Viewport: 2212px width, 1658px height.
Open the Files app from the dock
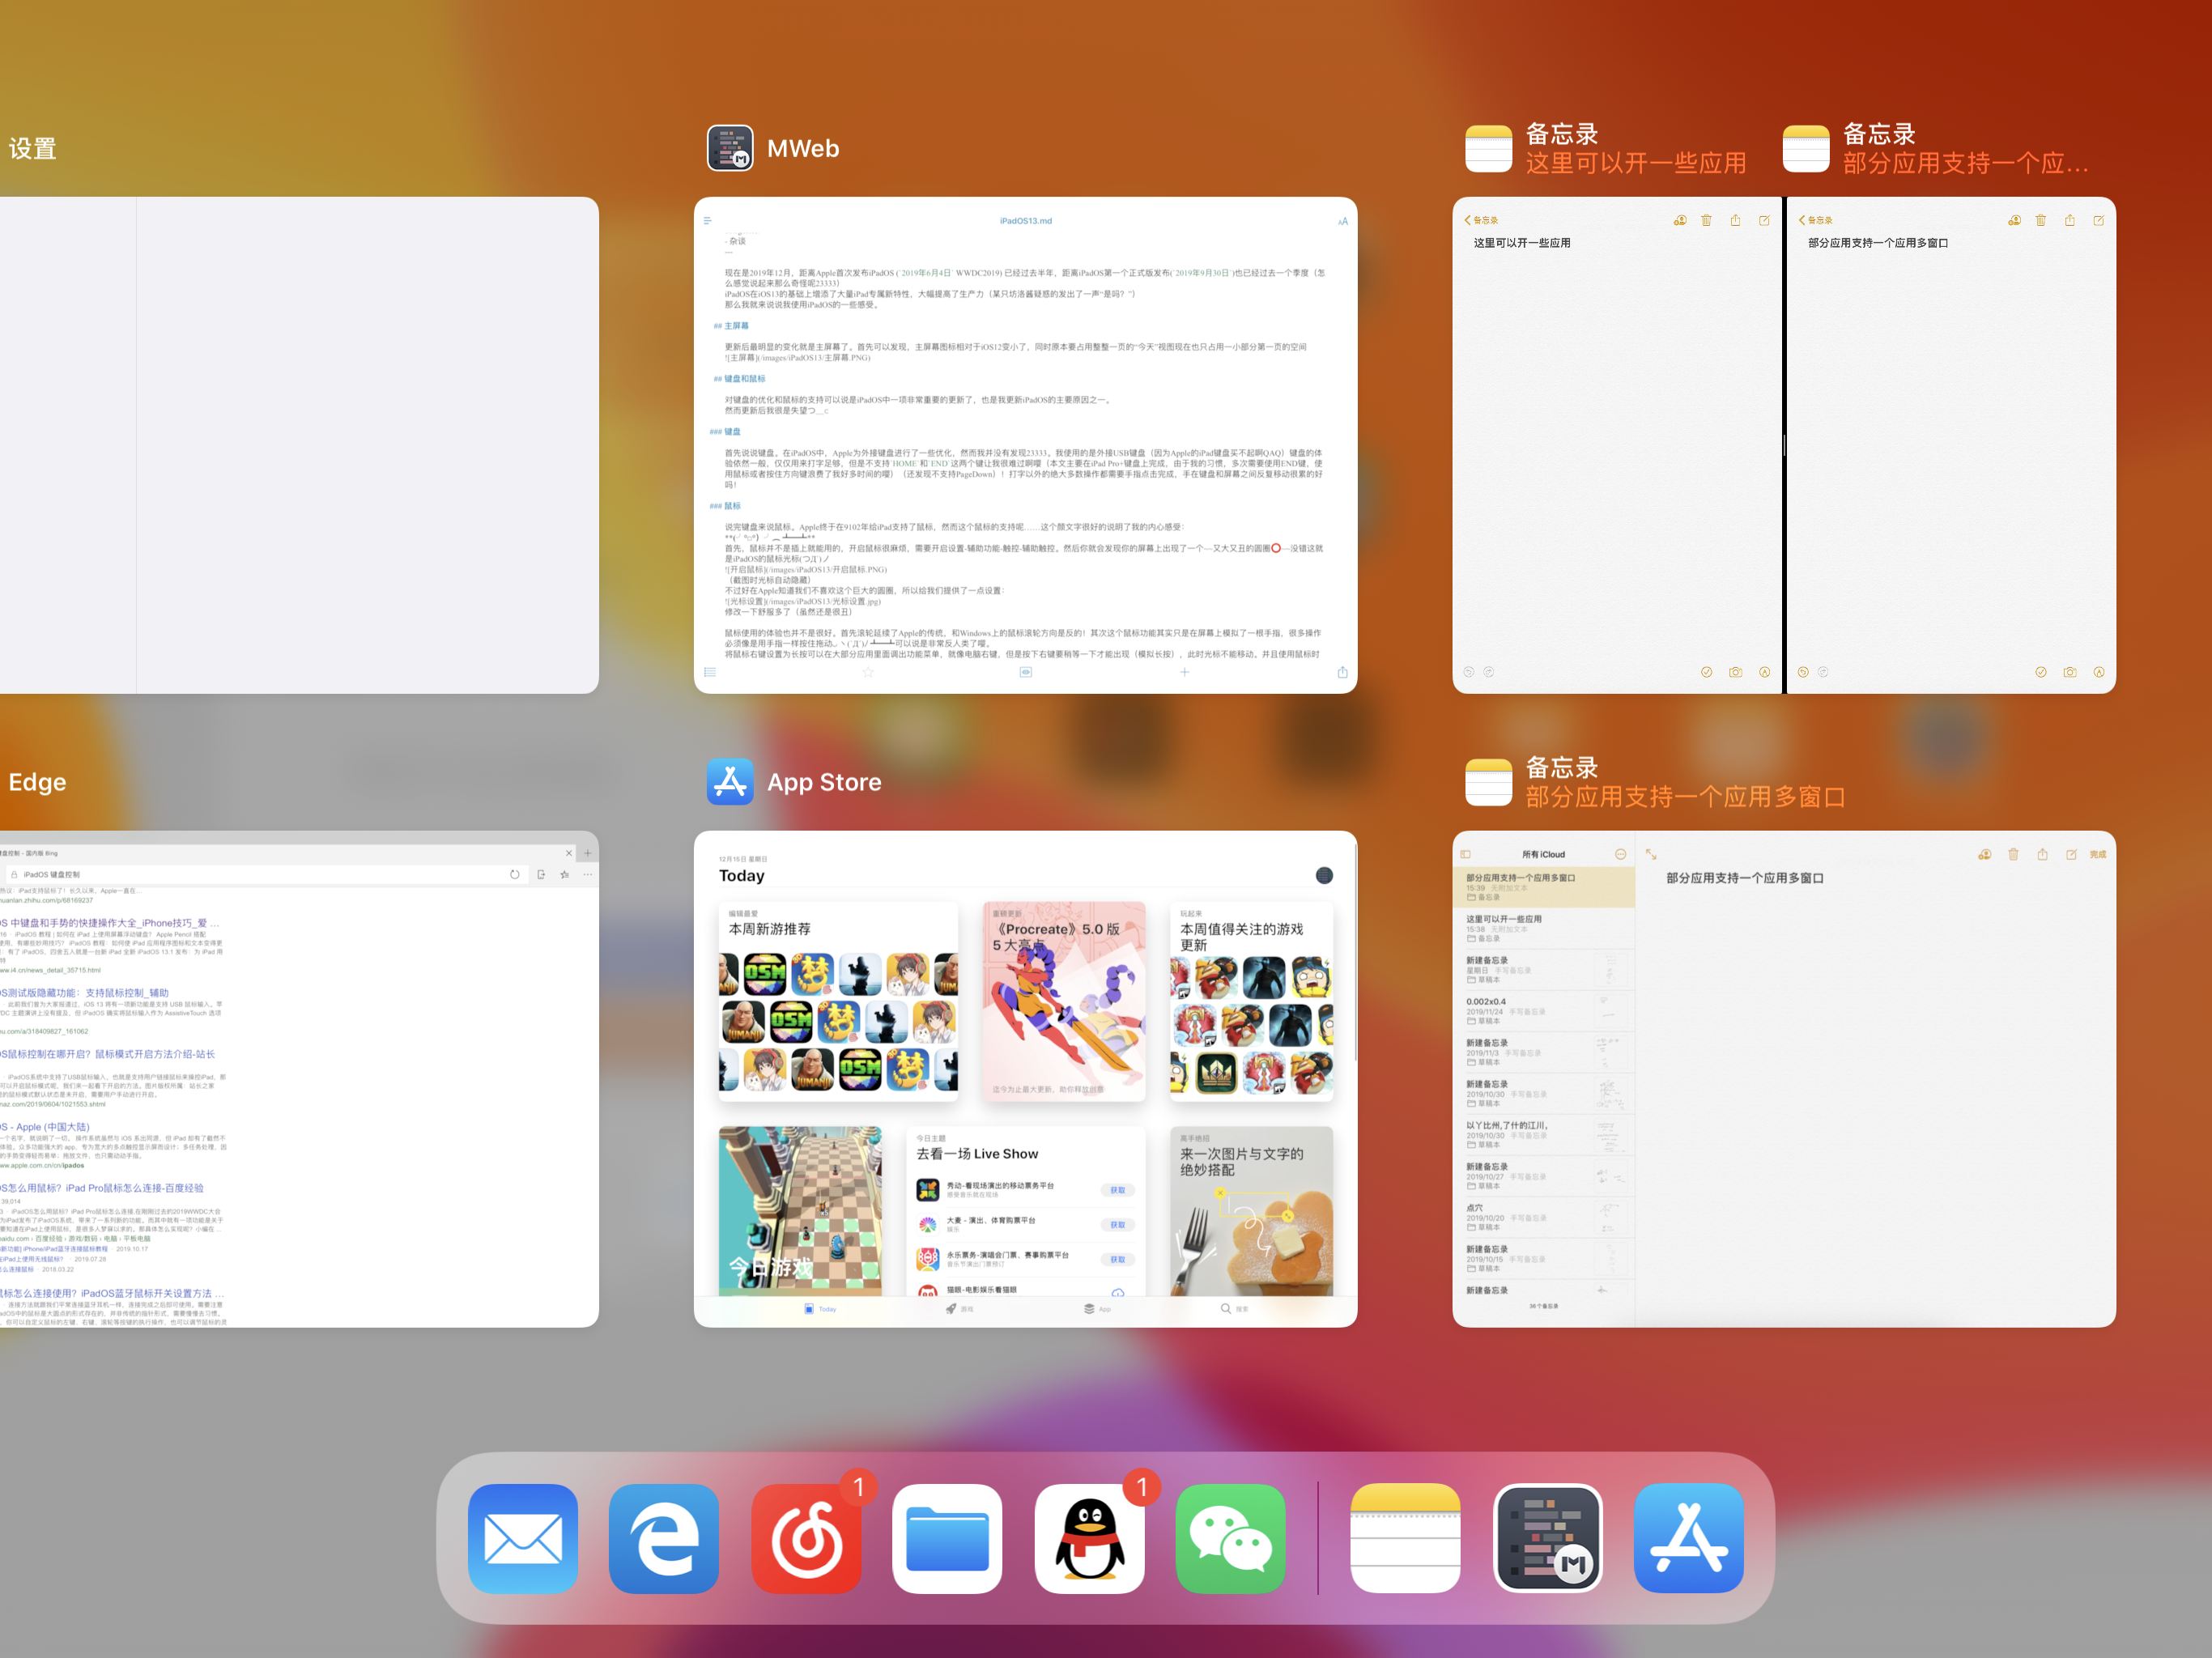(947, 1537)
